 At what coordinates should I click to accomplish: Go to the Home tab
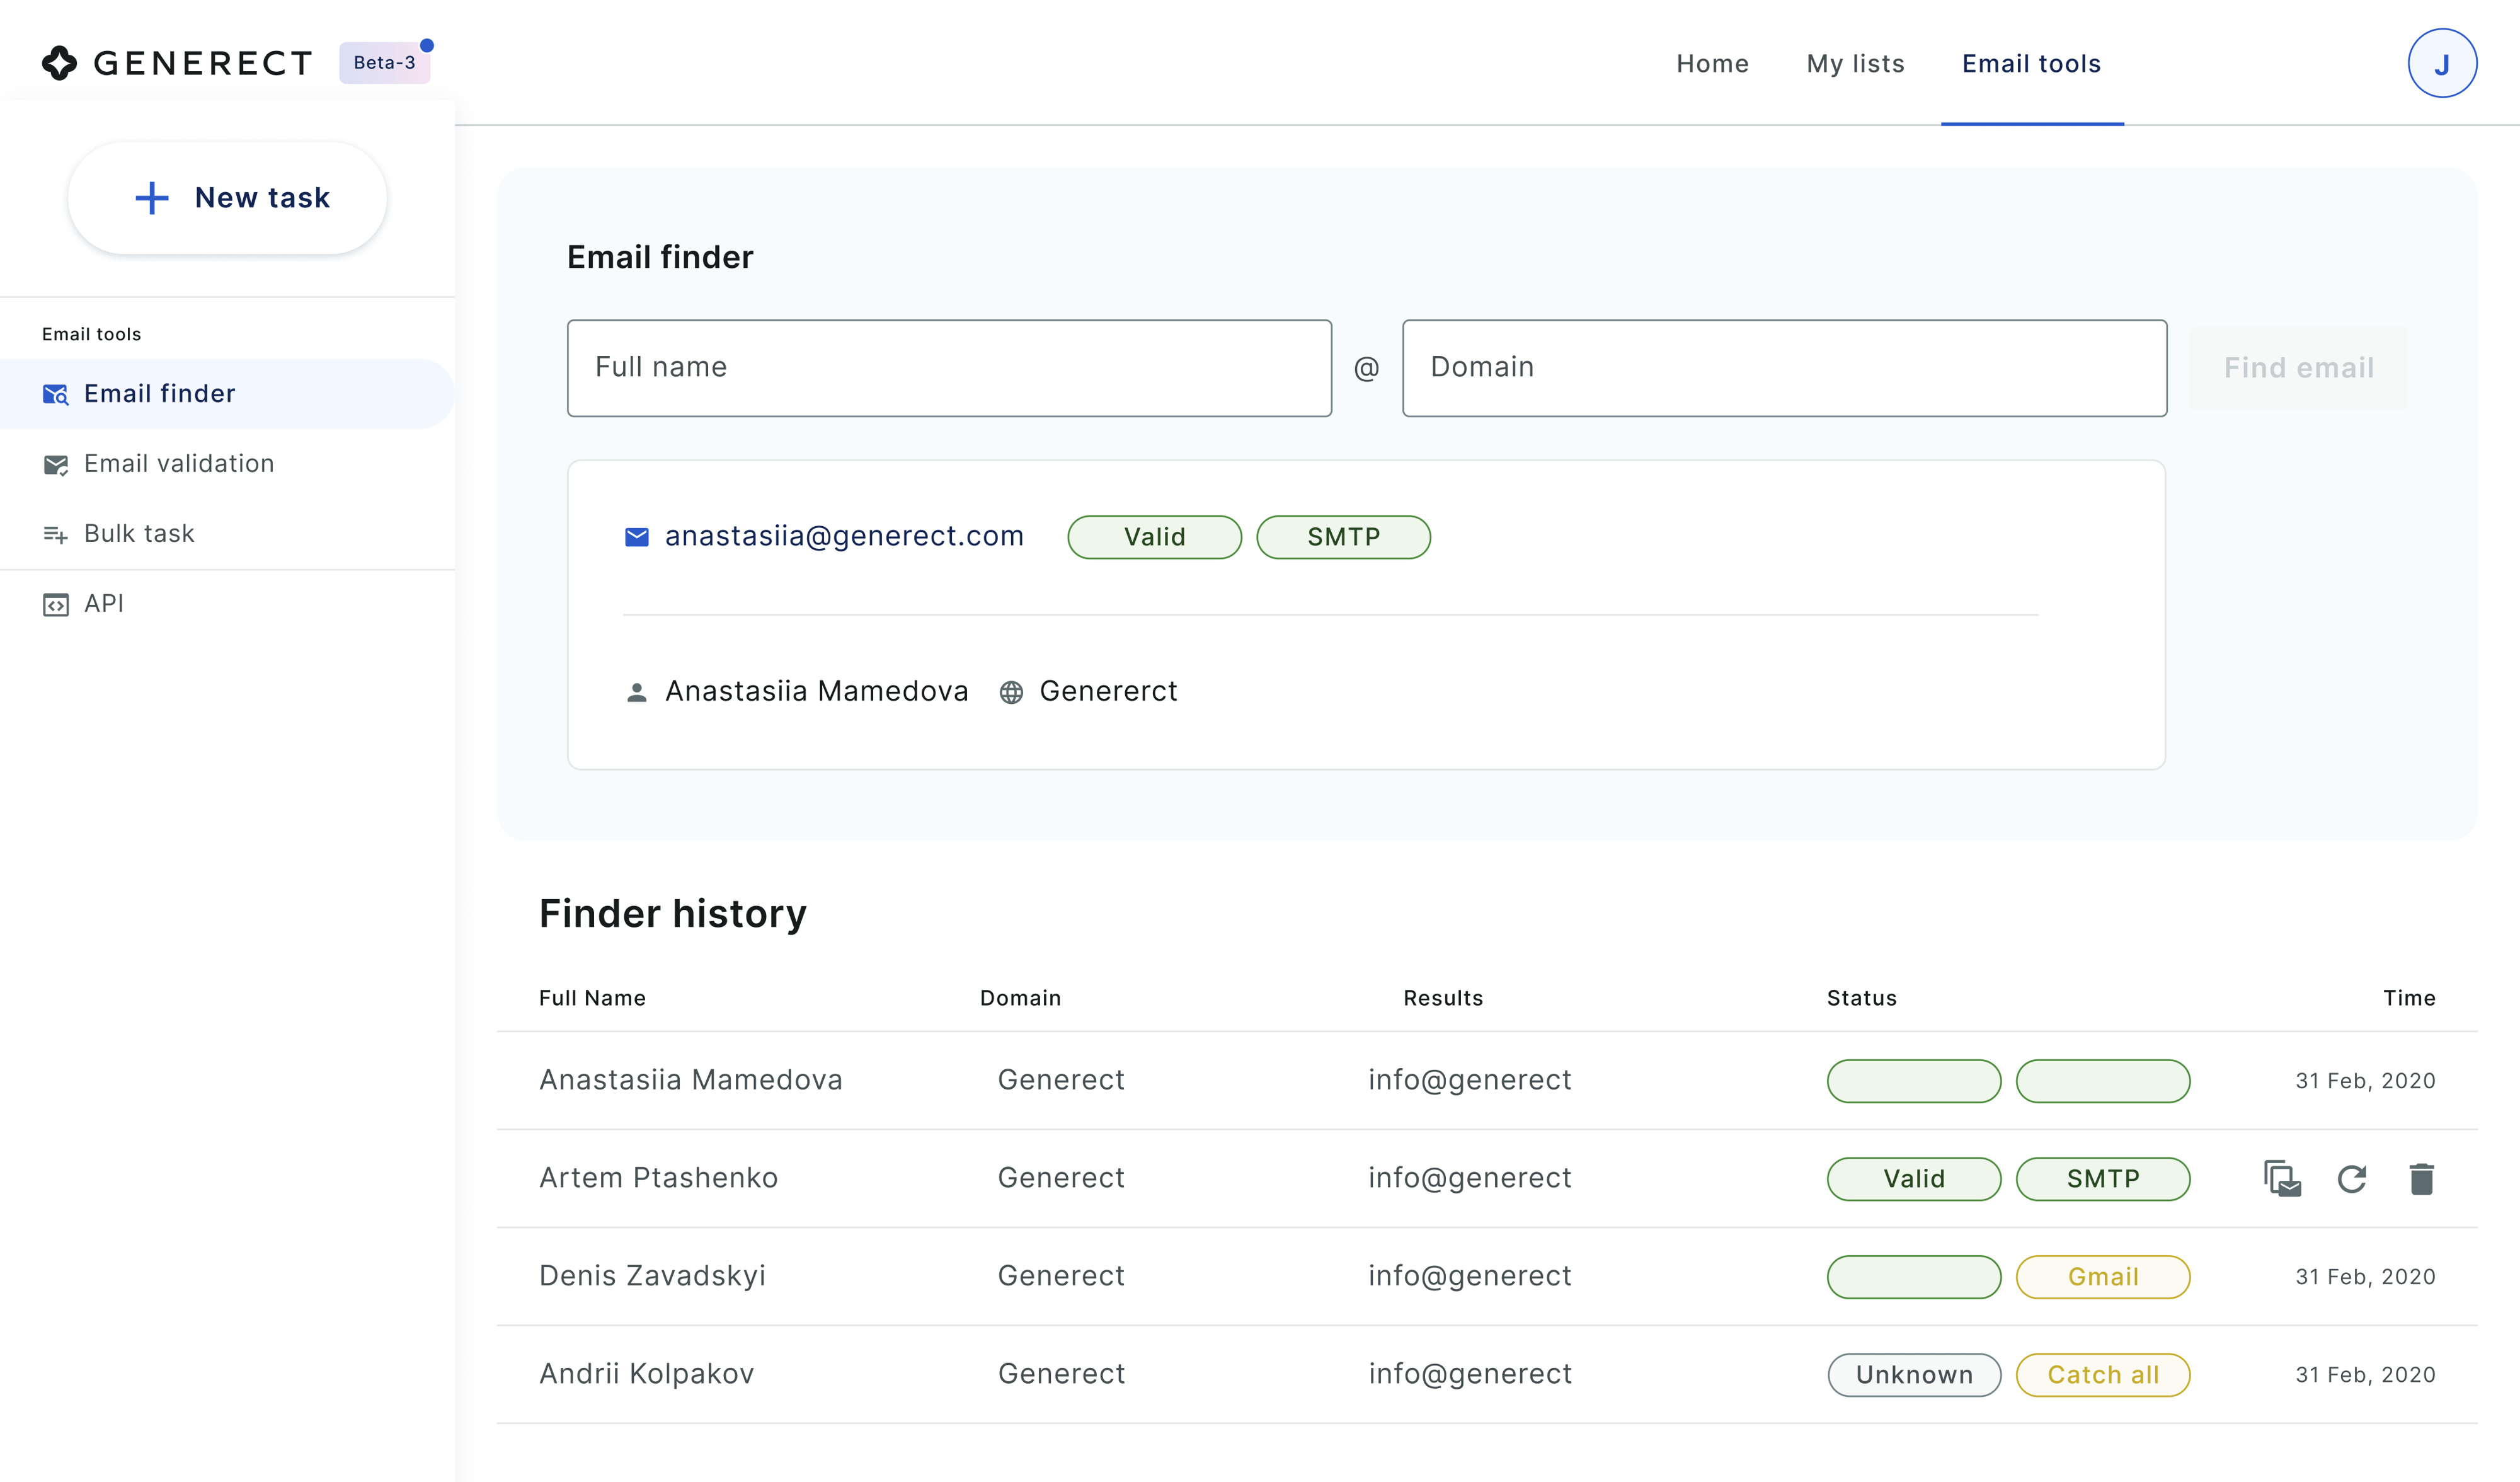[1712, 63]
